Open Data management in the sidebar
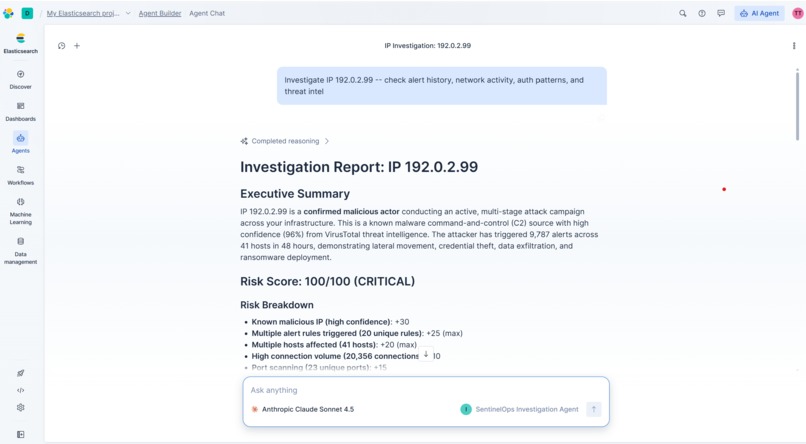Viewport: 806px width, 444px height. click(21, 250)
